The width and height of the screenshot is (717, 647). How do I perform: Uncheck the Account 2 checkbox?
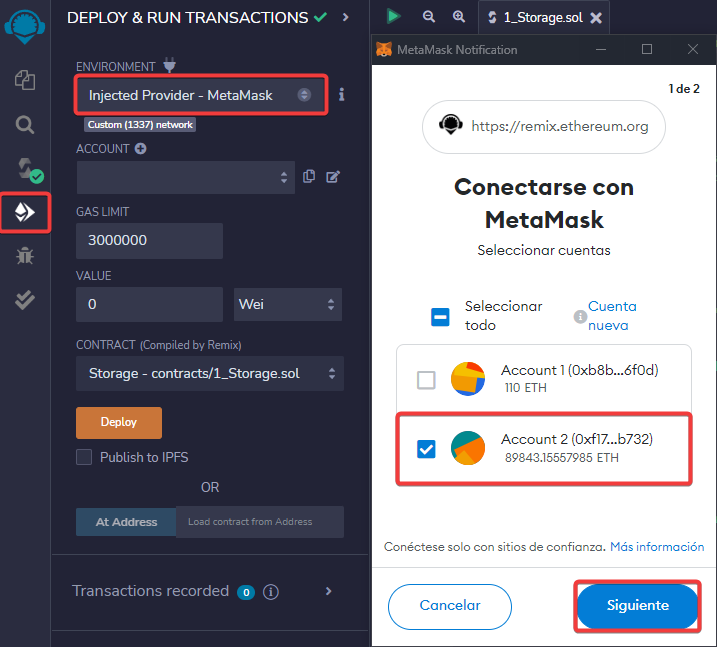pyautogui.click(x=426, y=449)
